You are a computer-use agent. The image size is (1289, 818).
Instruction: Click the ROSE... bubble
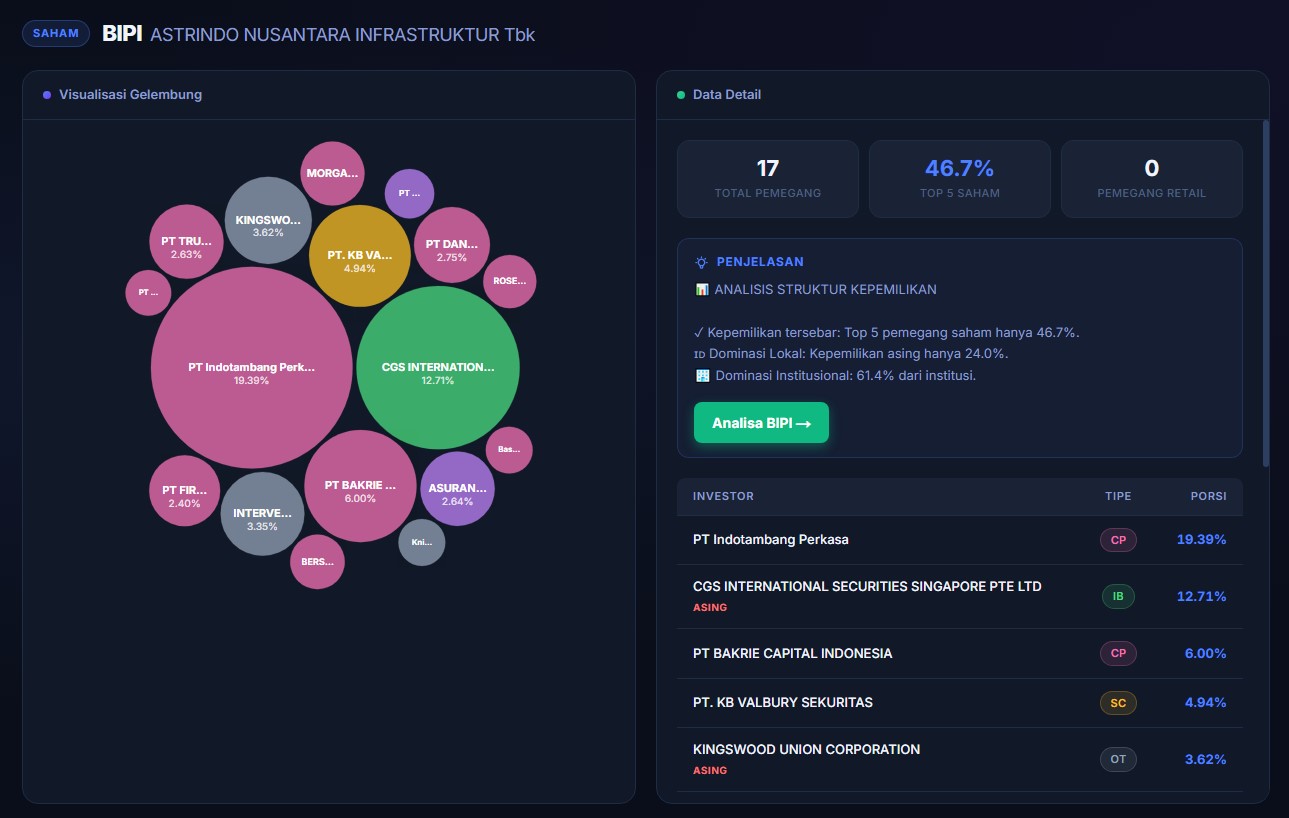pos(510,281)
